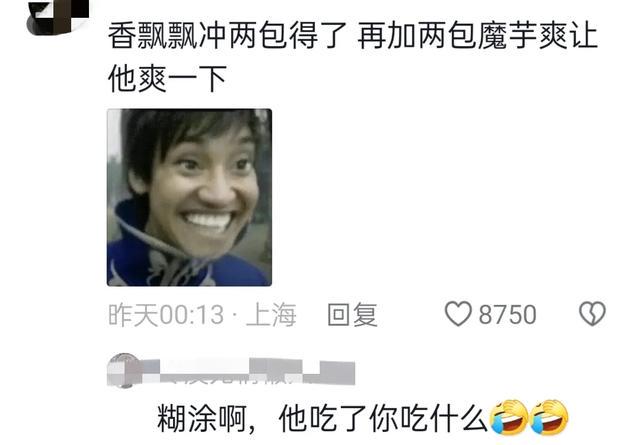The height and width of the screenshot is (445, 640).
Task: Click the 昨天00:13 timestamp
Action: pos(166,315)
